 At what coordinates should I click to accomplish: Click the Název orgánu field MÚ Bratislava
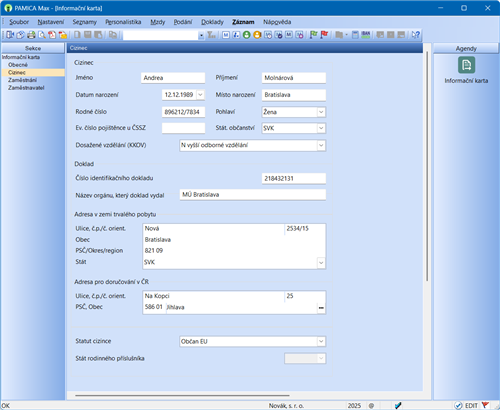coord(253,195)
